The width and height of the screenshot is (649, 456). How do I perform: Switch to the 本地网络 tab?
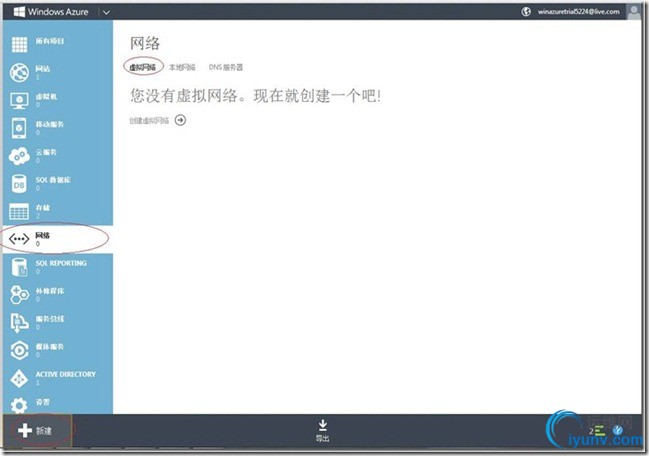[182, 67]
